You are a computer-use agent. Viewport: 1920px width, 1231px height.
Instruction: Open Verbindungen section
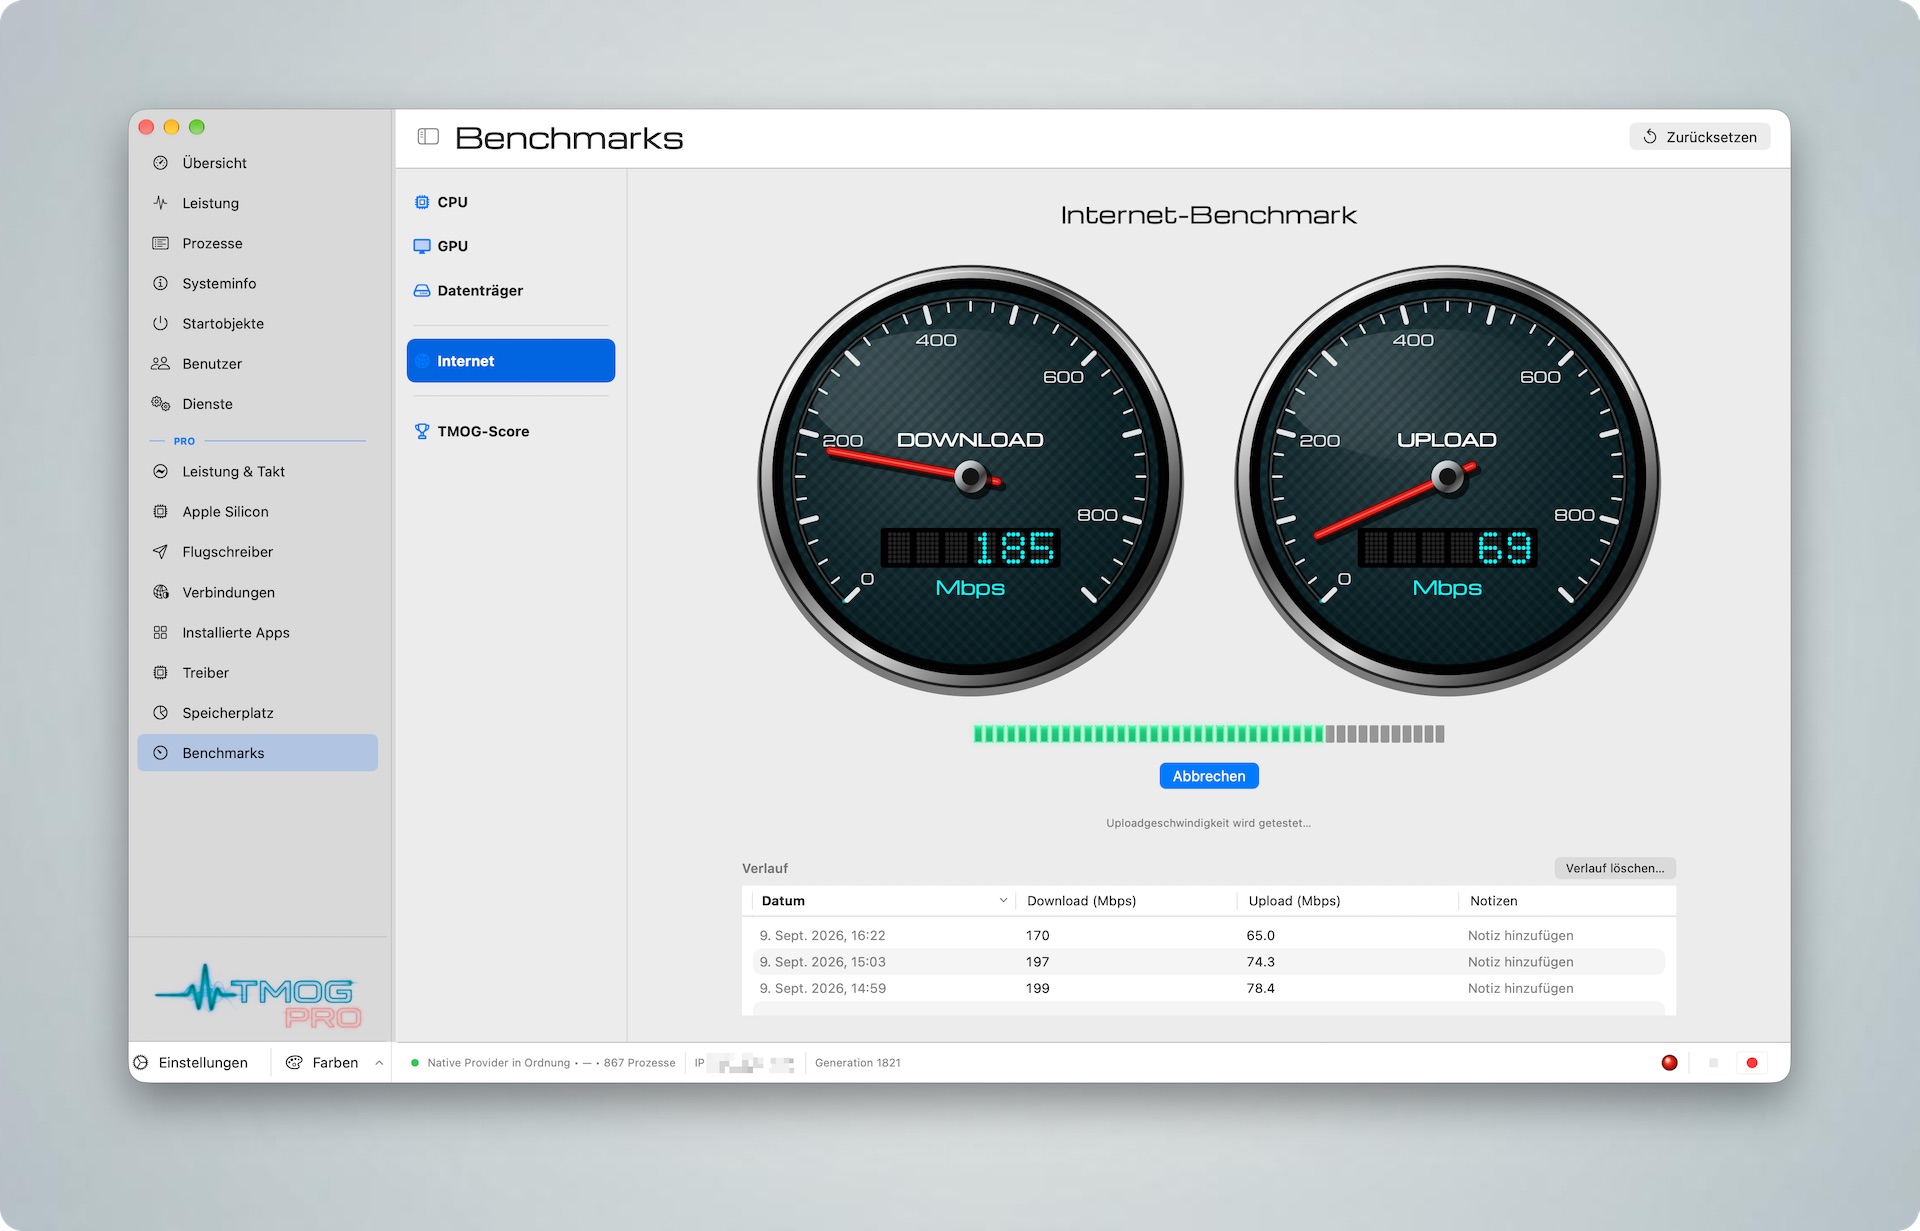[x=257, y=592]
